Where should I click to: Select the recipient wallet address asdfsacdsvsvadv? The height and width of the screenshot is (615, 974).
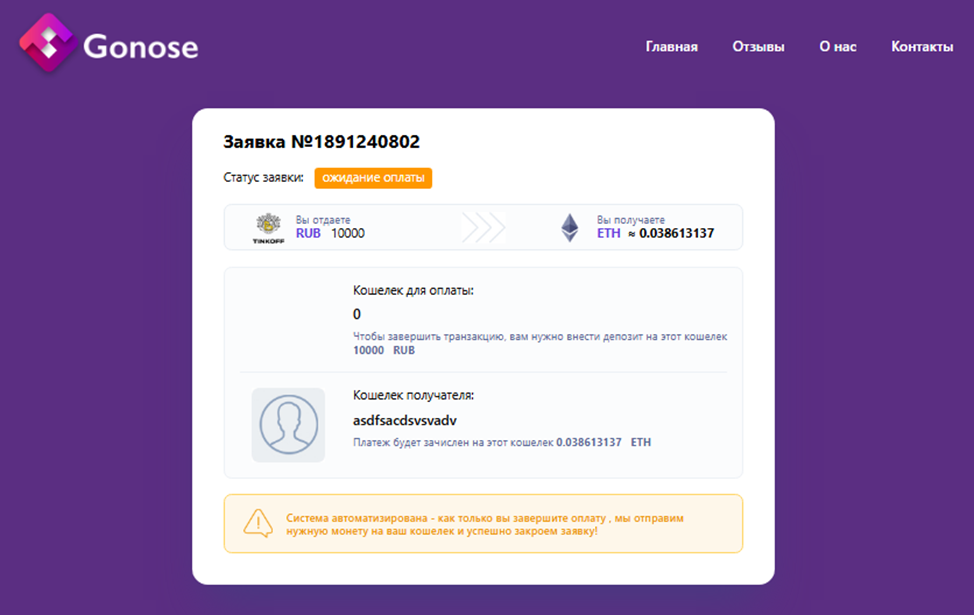[405, 421]
